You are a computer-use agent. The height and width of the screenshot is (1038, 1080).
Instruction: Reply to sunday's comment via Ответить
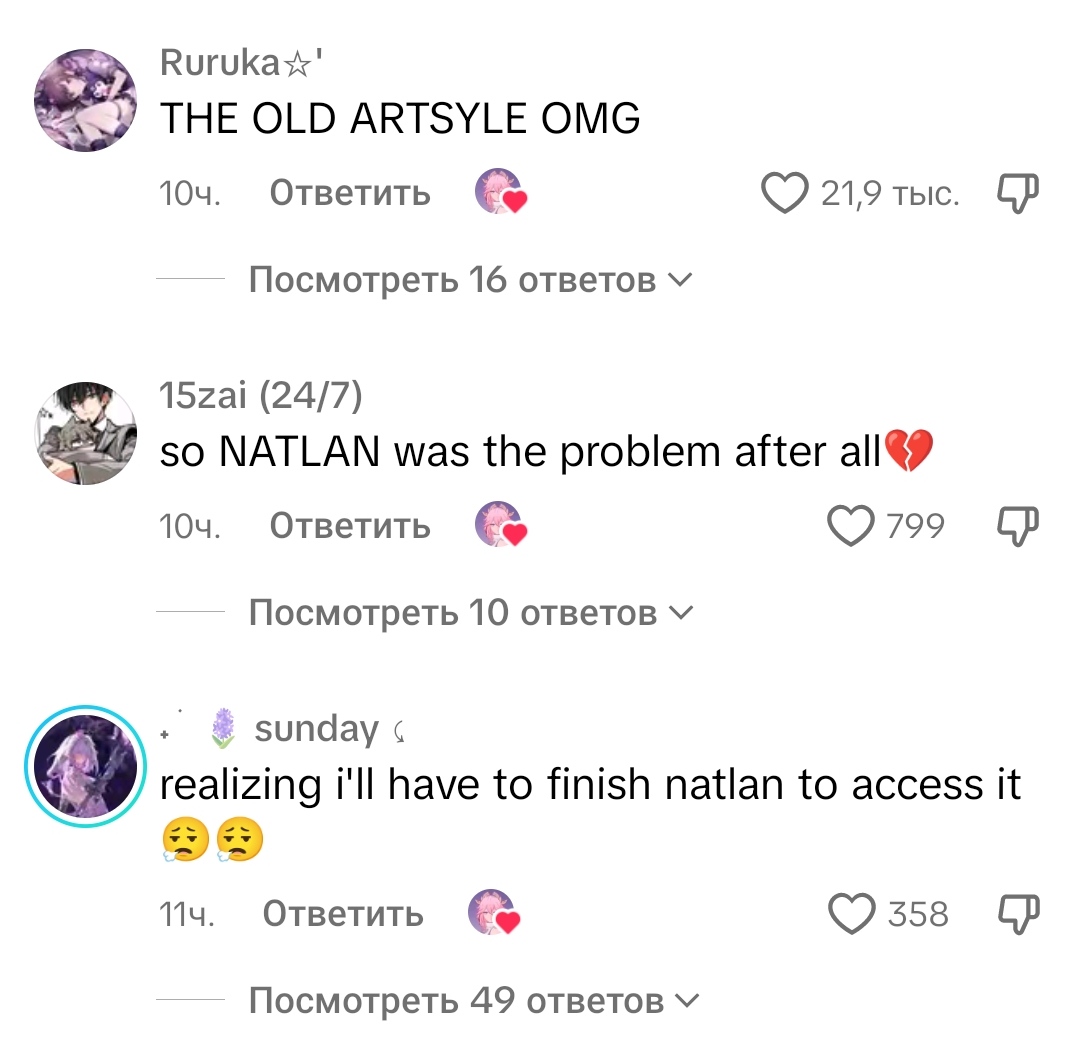point(343,914)
